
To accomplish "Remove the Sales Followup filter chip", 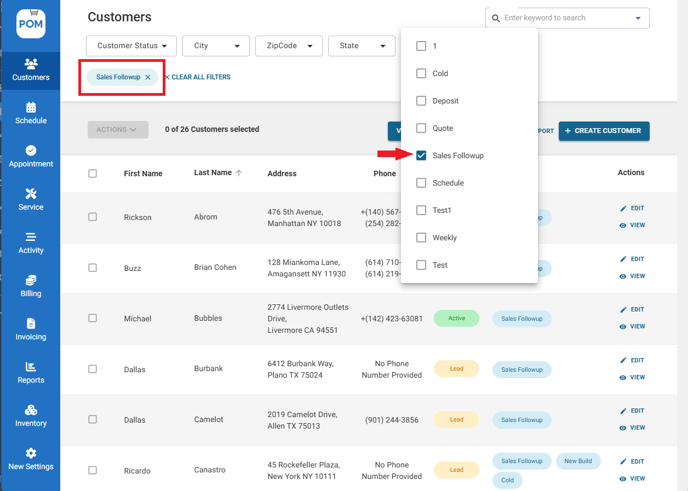I will (148, 77).
